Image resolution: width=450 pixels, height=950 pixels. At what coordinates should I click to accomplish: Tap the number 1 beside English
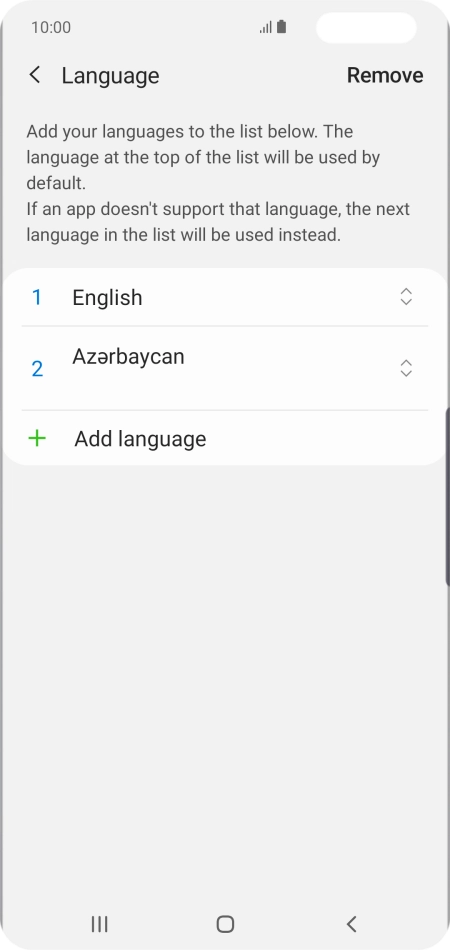[36, 297]
